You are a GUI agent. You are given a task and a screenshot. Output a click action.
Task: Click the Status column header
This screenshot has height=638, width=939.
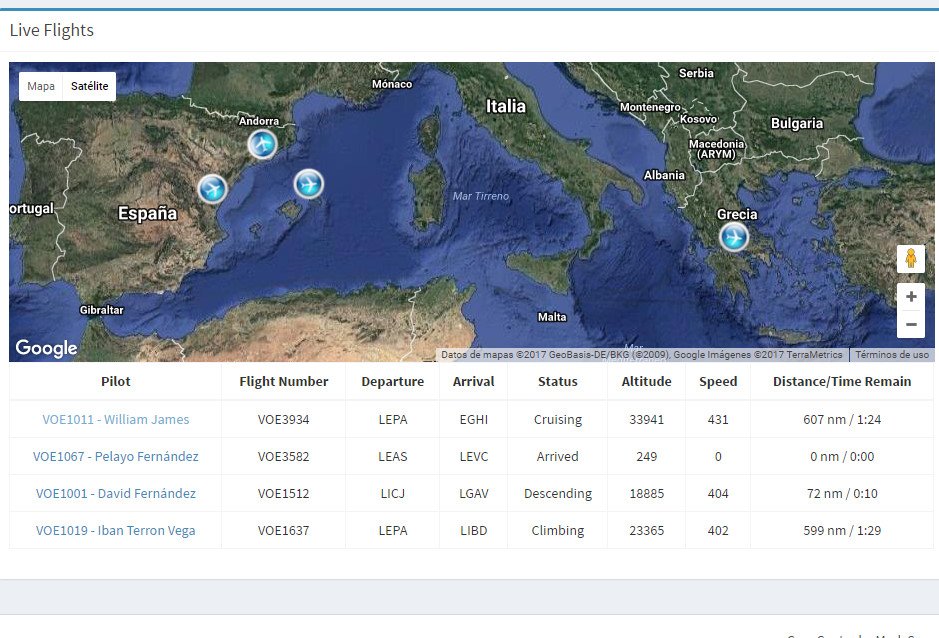558,382
